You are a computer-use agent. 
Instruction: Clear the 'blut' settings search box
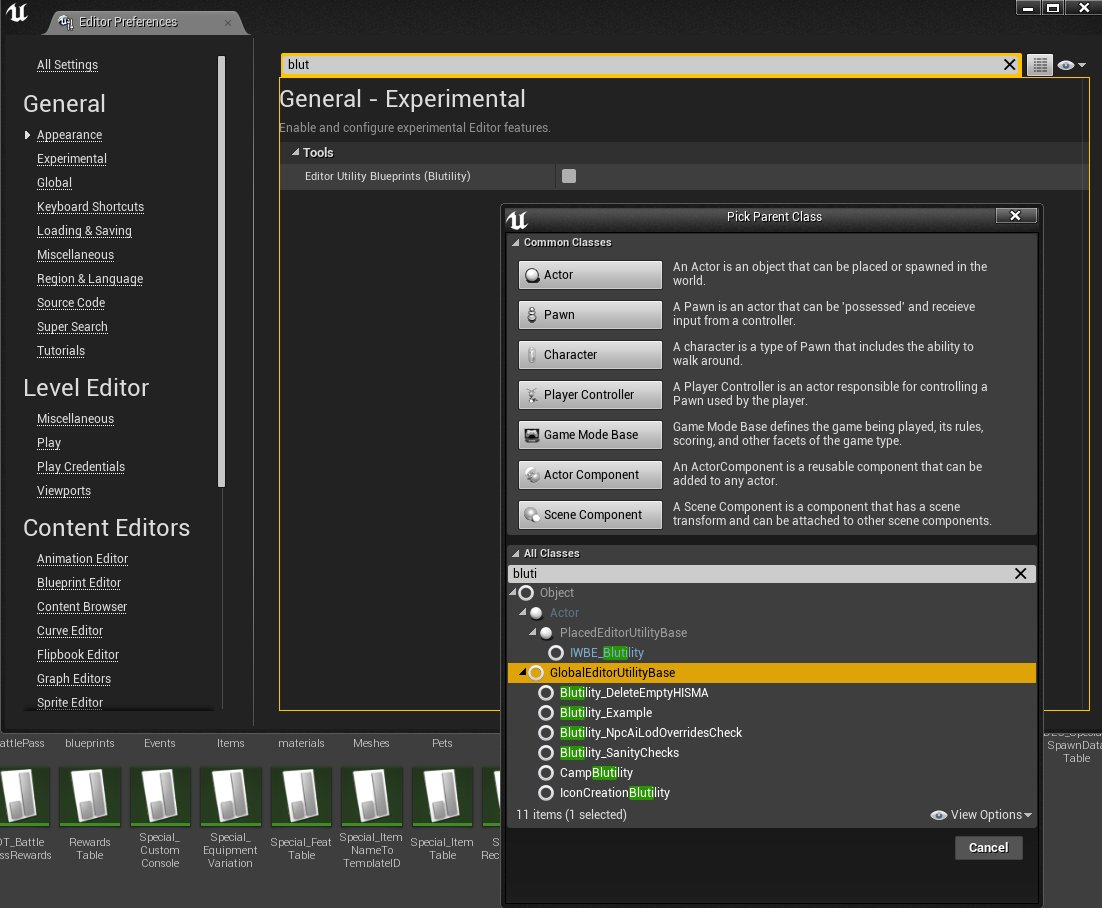[x=1009, y=65]
